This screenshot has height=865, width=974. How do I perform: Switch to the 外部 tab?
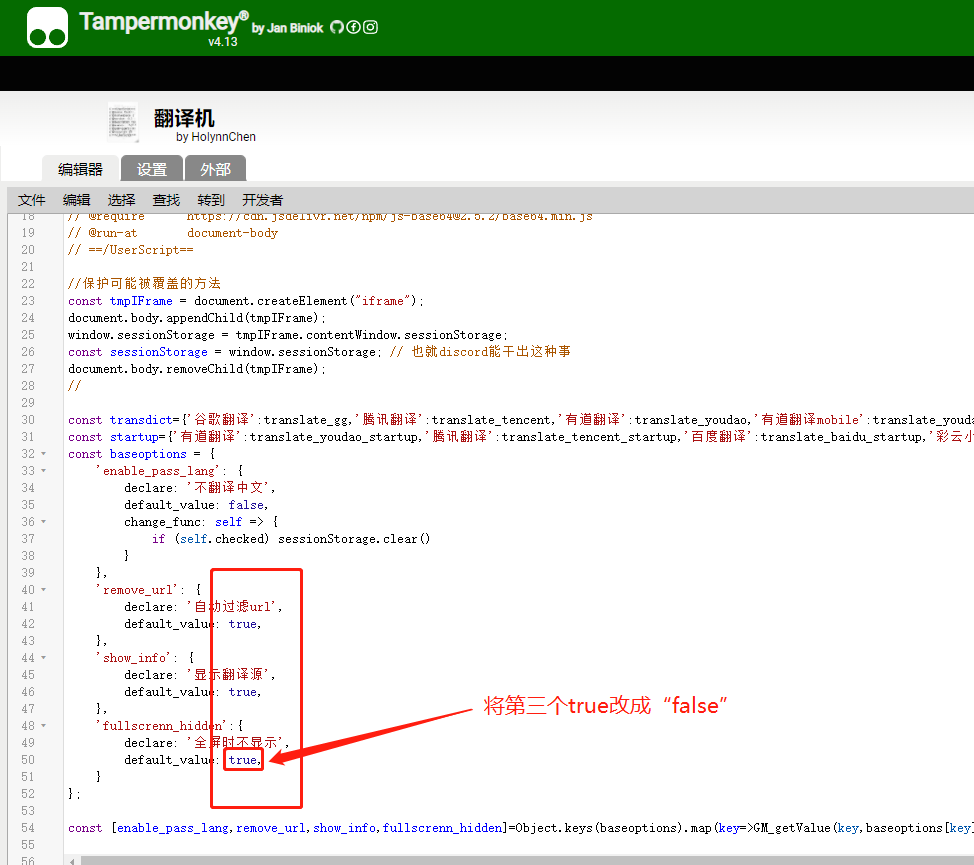216,169
